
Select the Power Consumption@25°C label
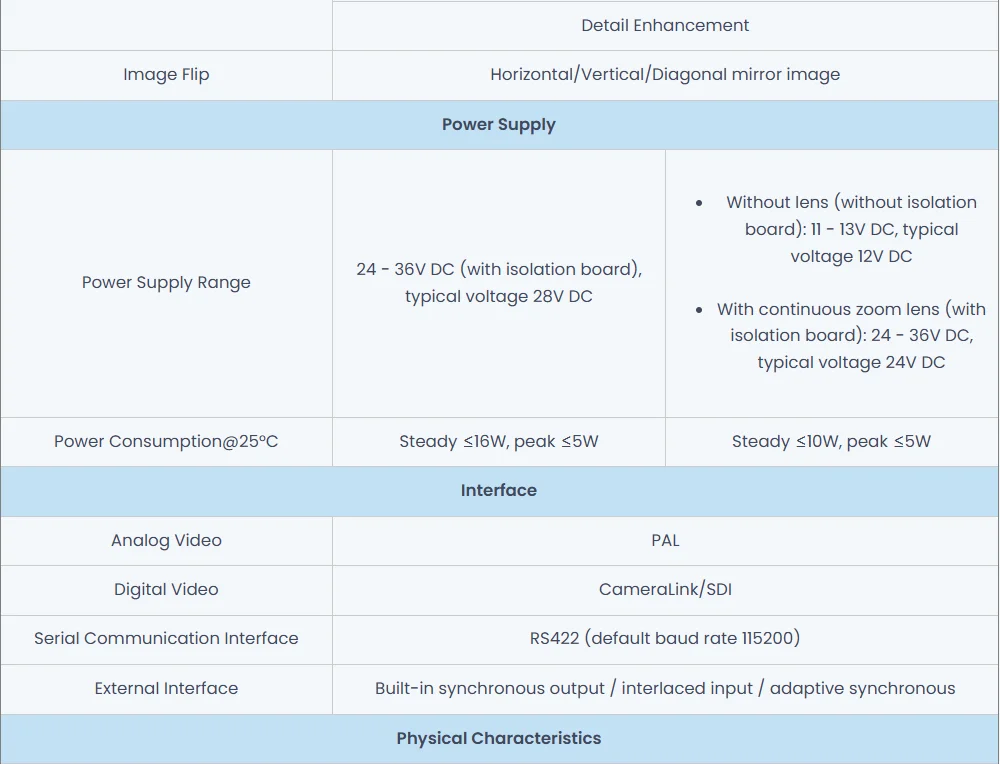(x=166, y=442)
